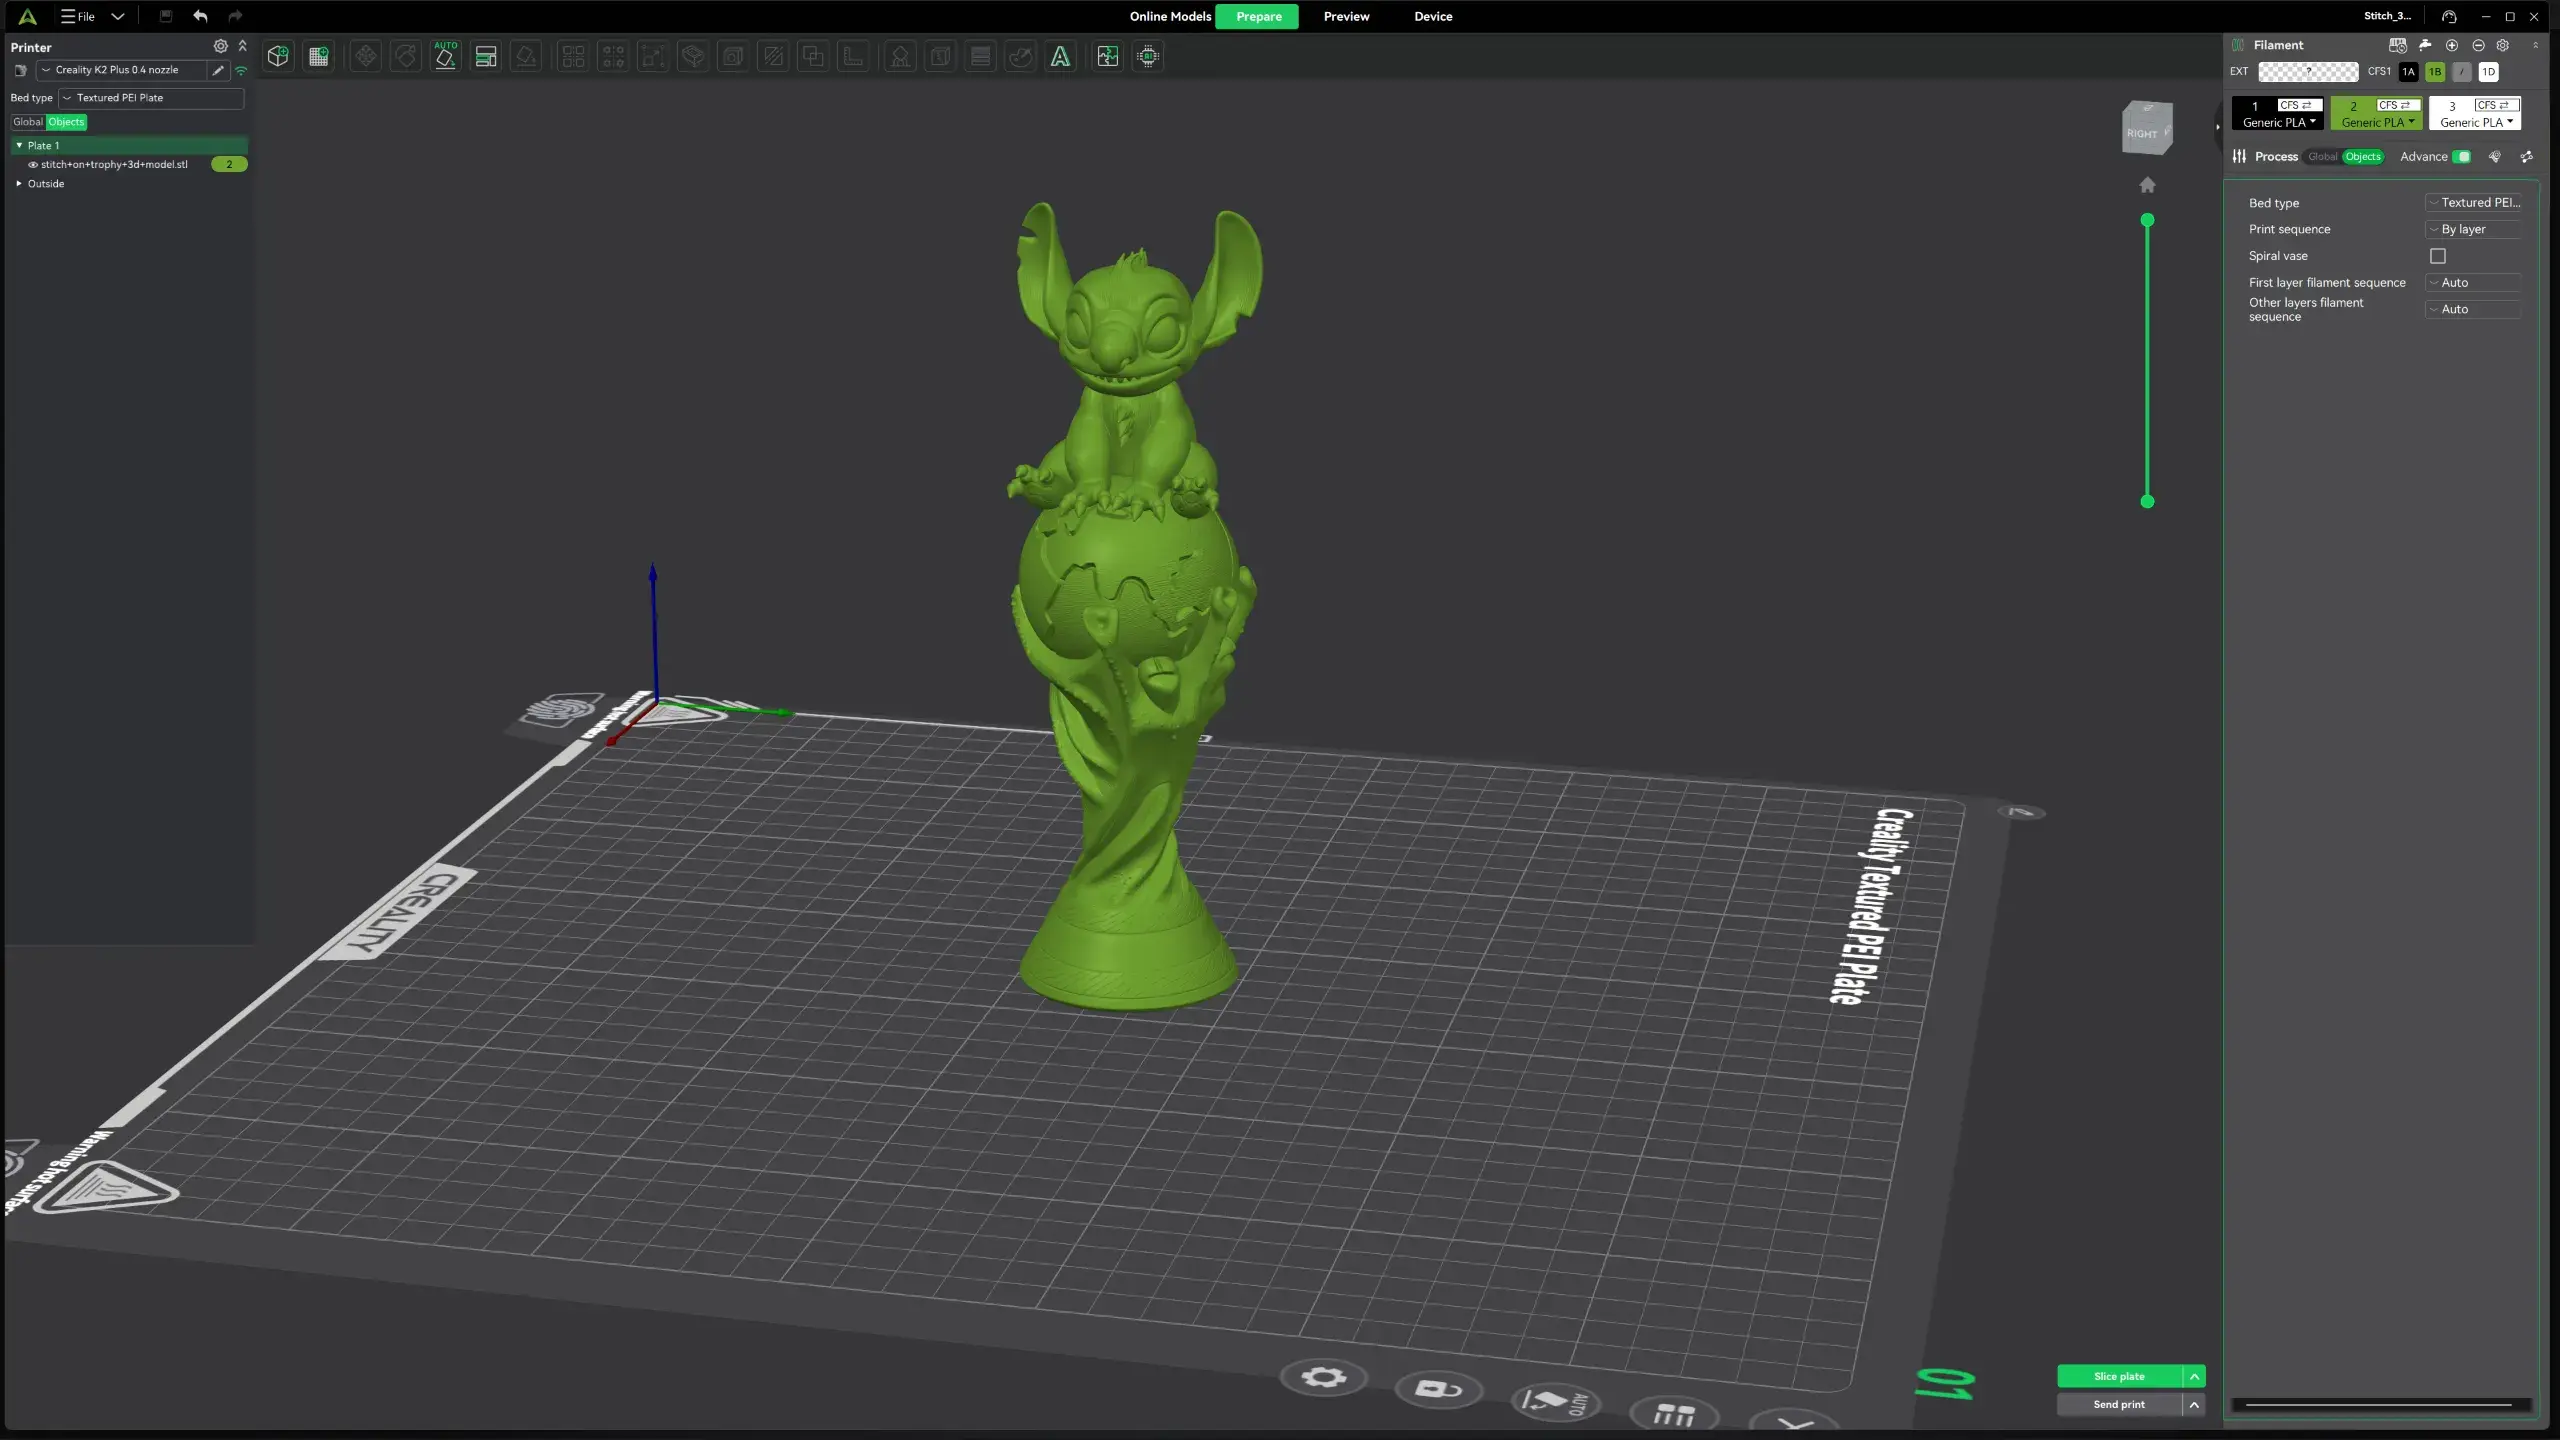Switch left panel to Global
This screenshot has height=1440, width=2560.
(28, 122)
